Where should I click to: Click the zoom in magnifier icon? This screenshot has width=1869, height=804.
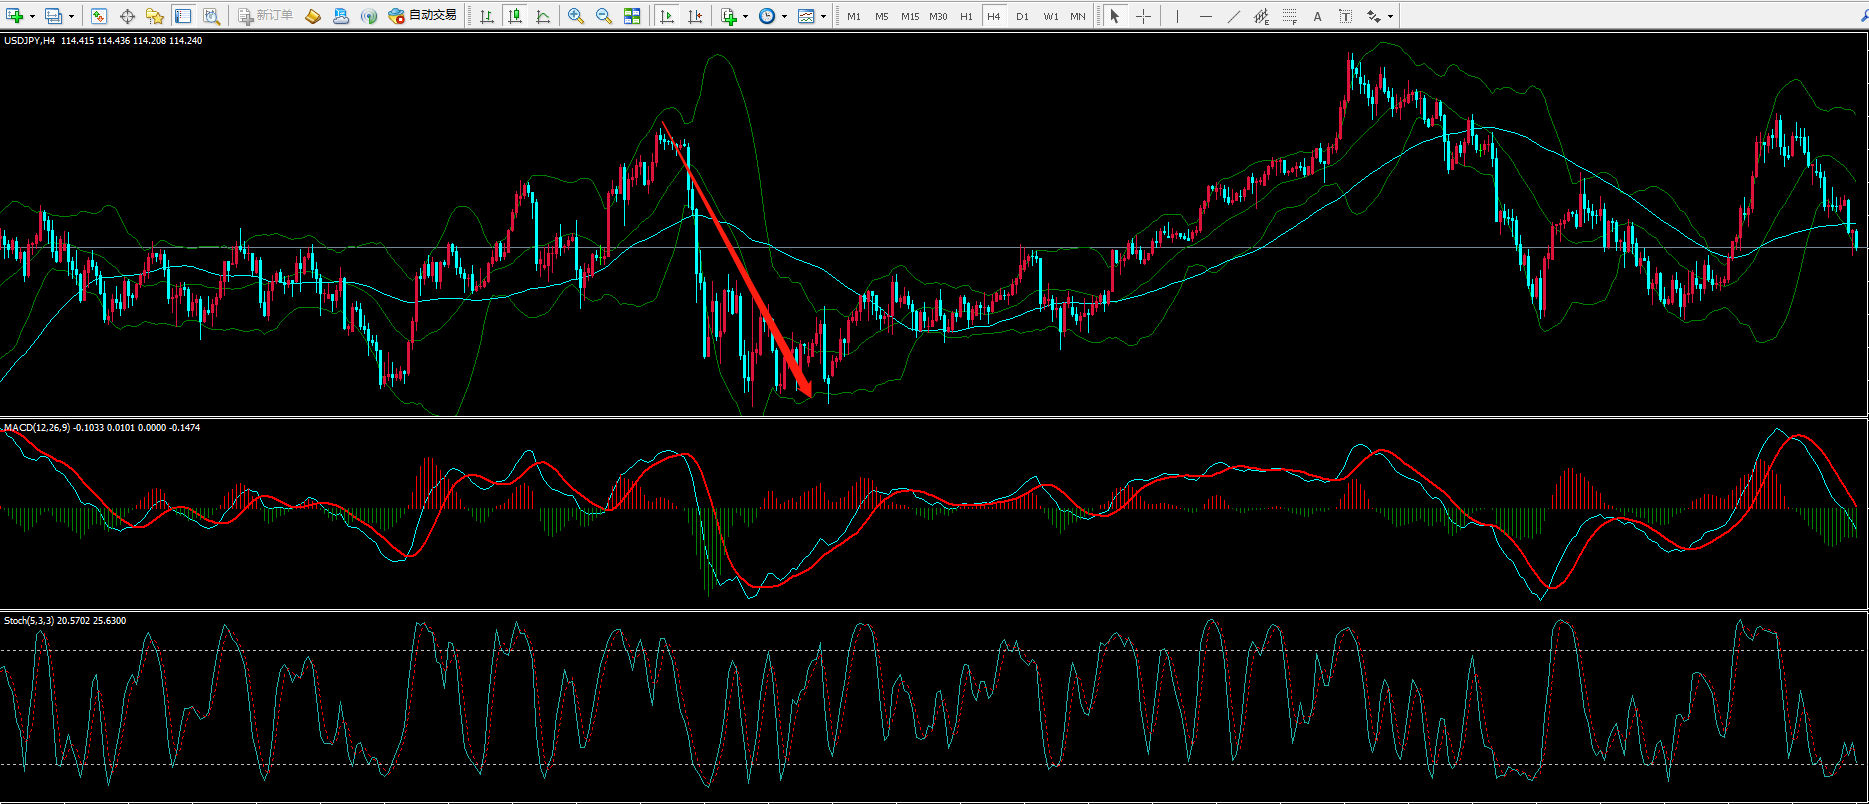click(576, 16)
